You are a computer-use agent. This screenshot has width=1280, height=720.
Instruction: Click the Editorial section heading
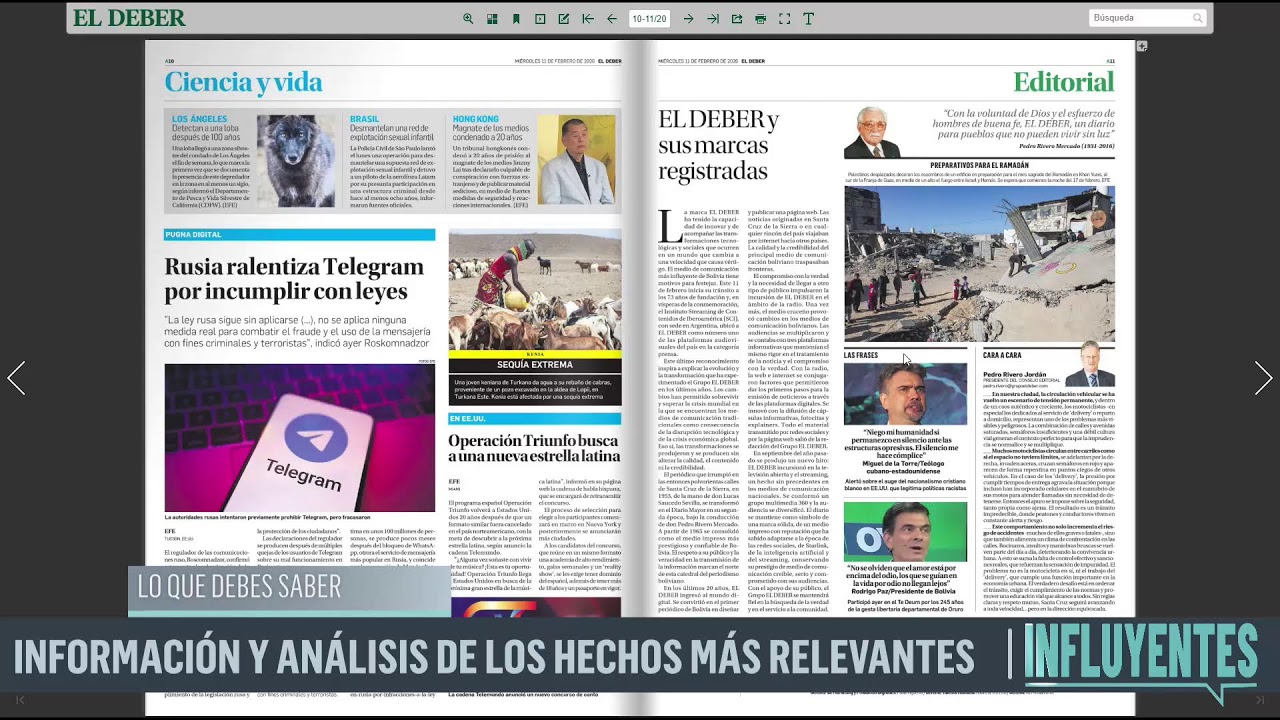click(1064, 82)
